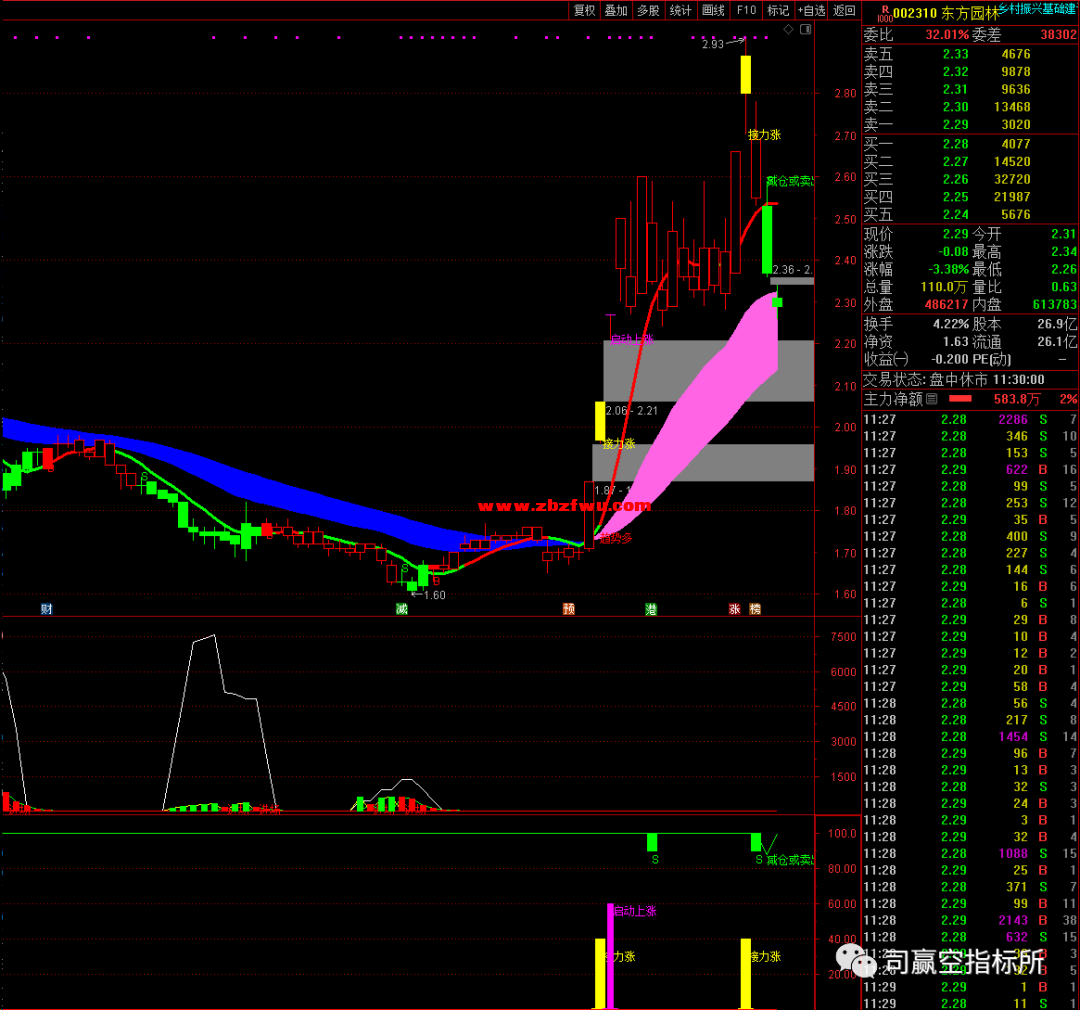Image resolution: width=1080 pixels, height=1010 pixels.
Task: Click the 委差 value 38302
Action: coord(1058,34)
